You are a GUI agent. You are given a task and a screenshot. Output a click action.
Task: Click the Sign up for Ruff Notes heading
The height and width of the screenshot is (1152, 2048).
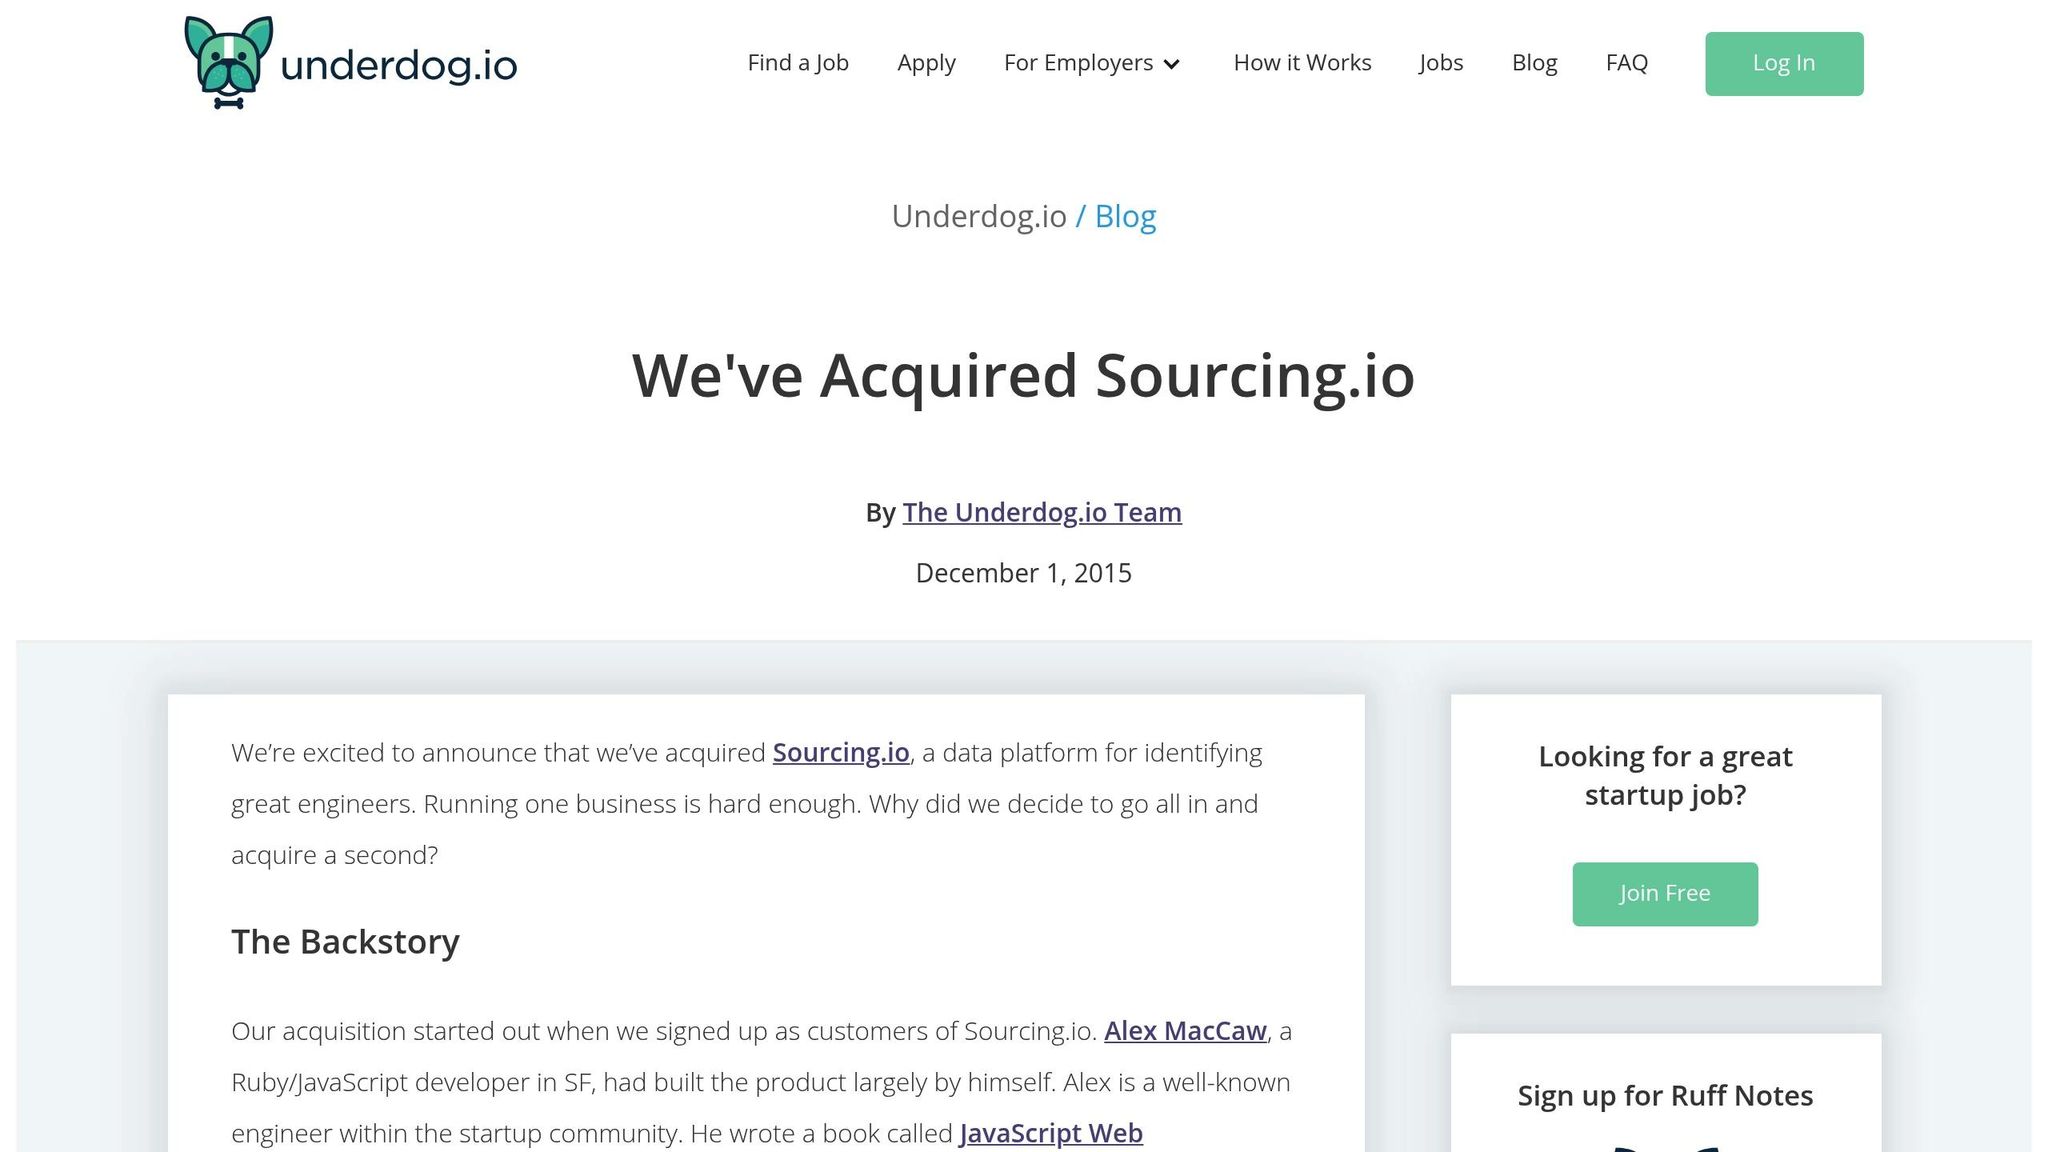click(1664, 1095)
